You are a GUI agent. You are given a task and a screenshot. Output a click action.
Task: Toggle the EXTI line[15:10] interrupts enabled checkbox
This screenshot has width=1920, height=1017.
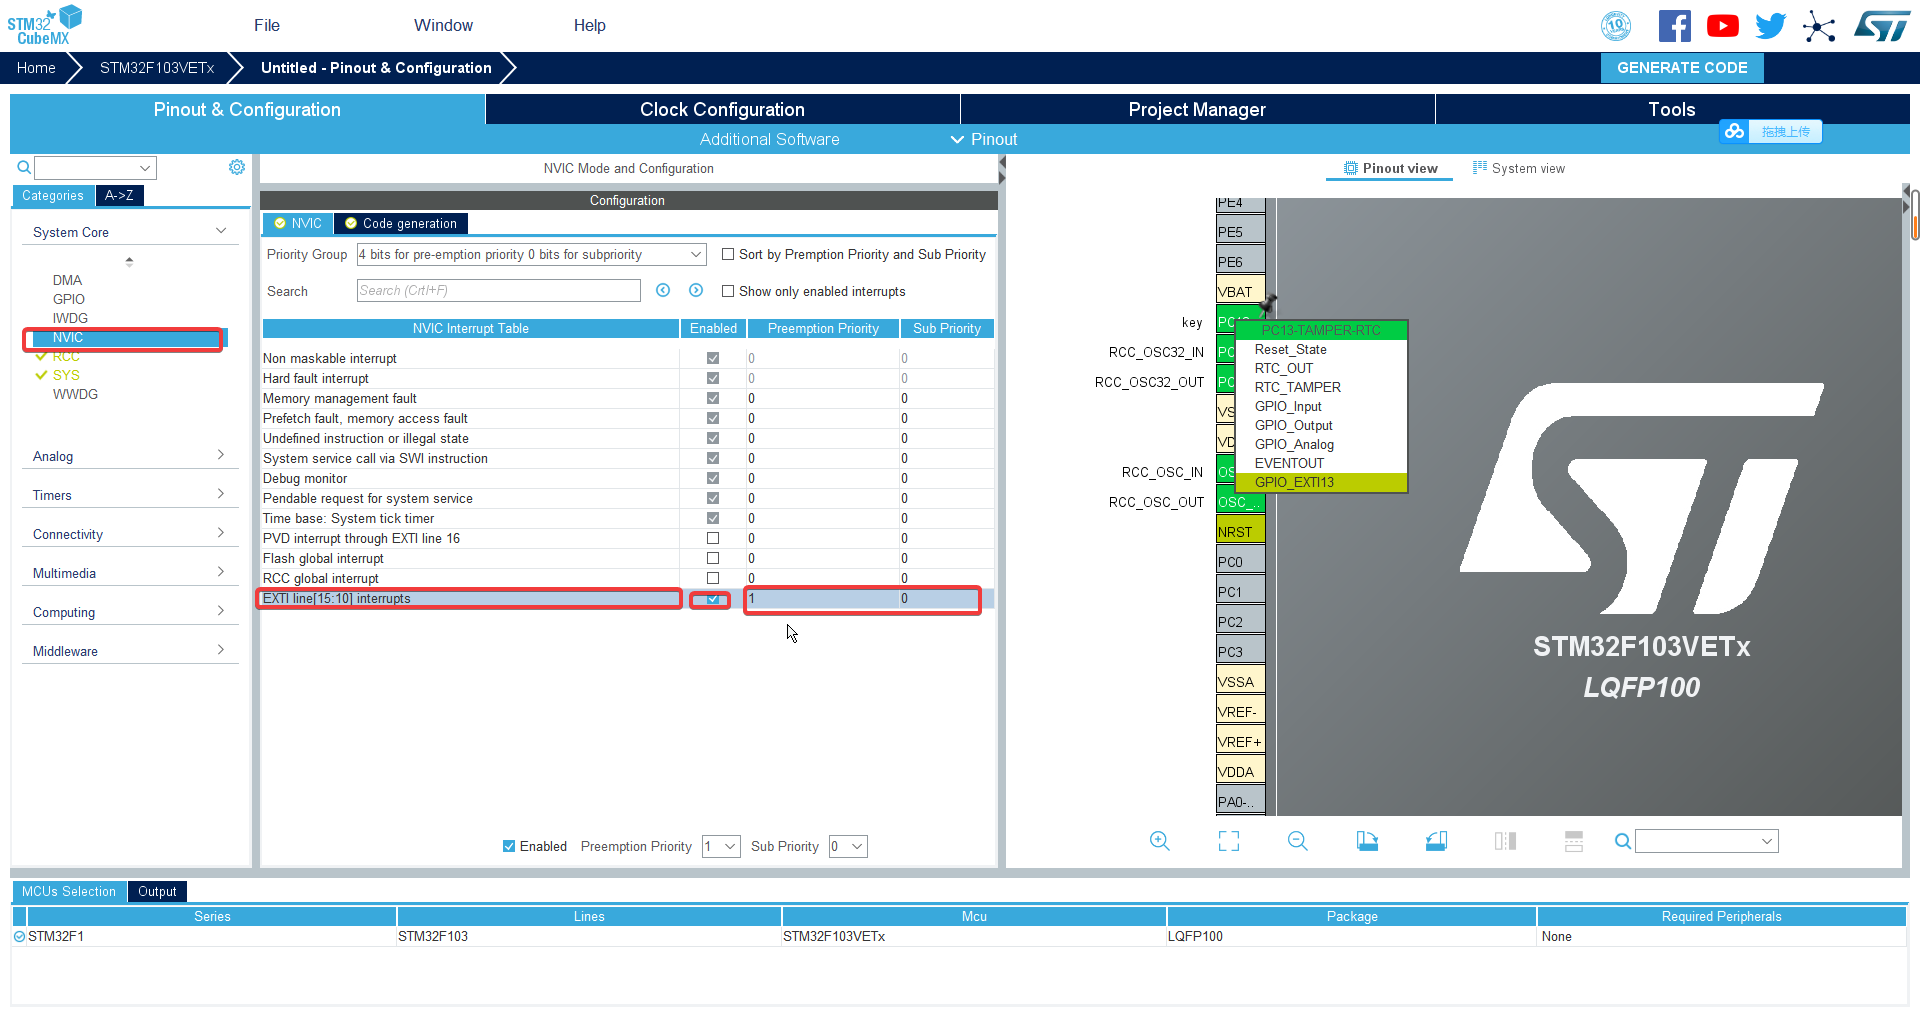(713, 598)
